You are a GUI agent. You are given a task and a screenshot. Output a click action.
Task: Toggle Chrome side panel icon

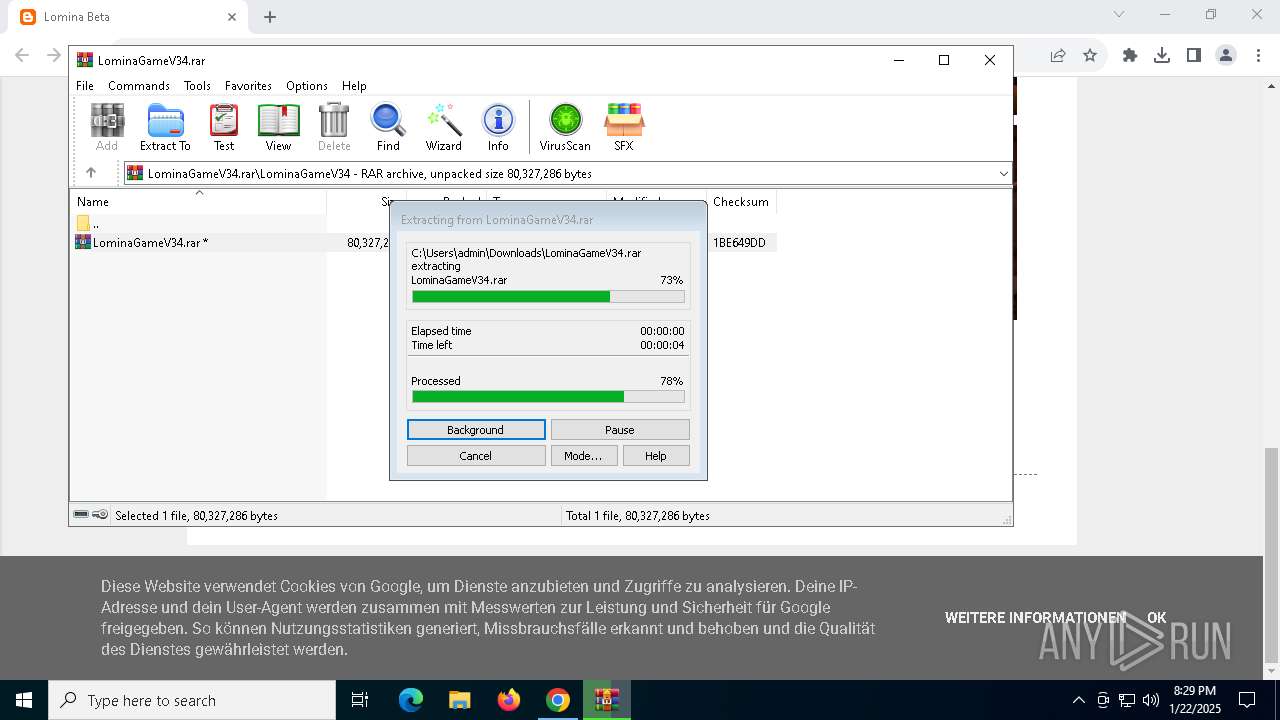[1194, 56]
